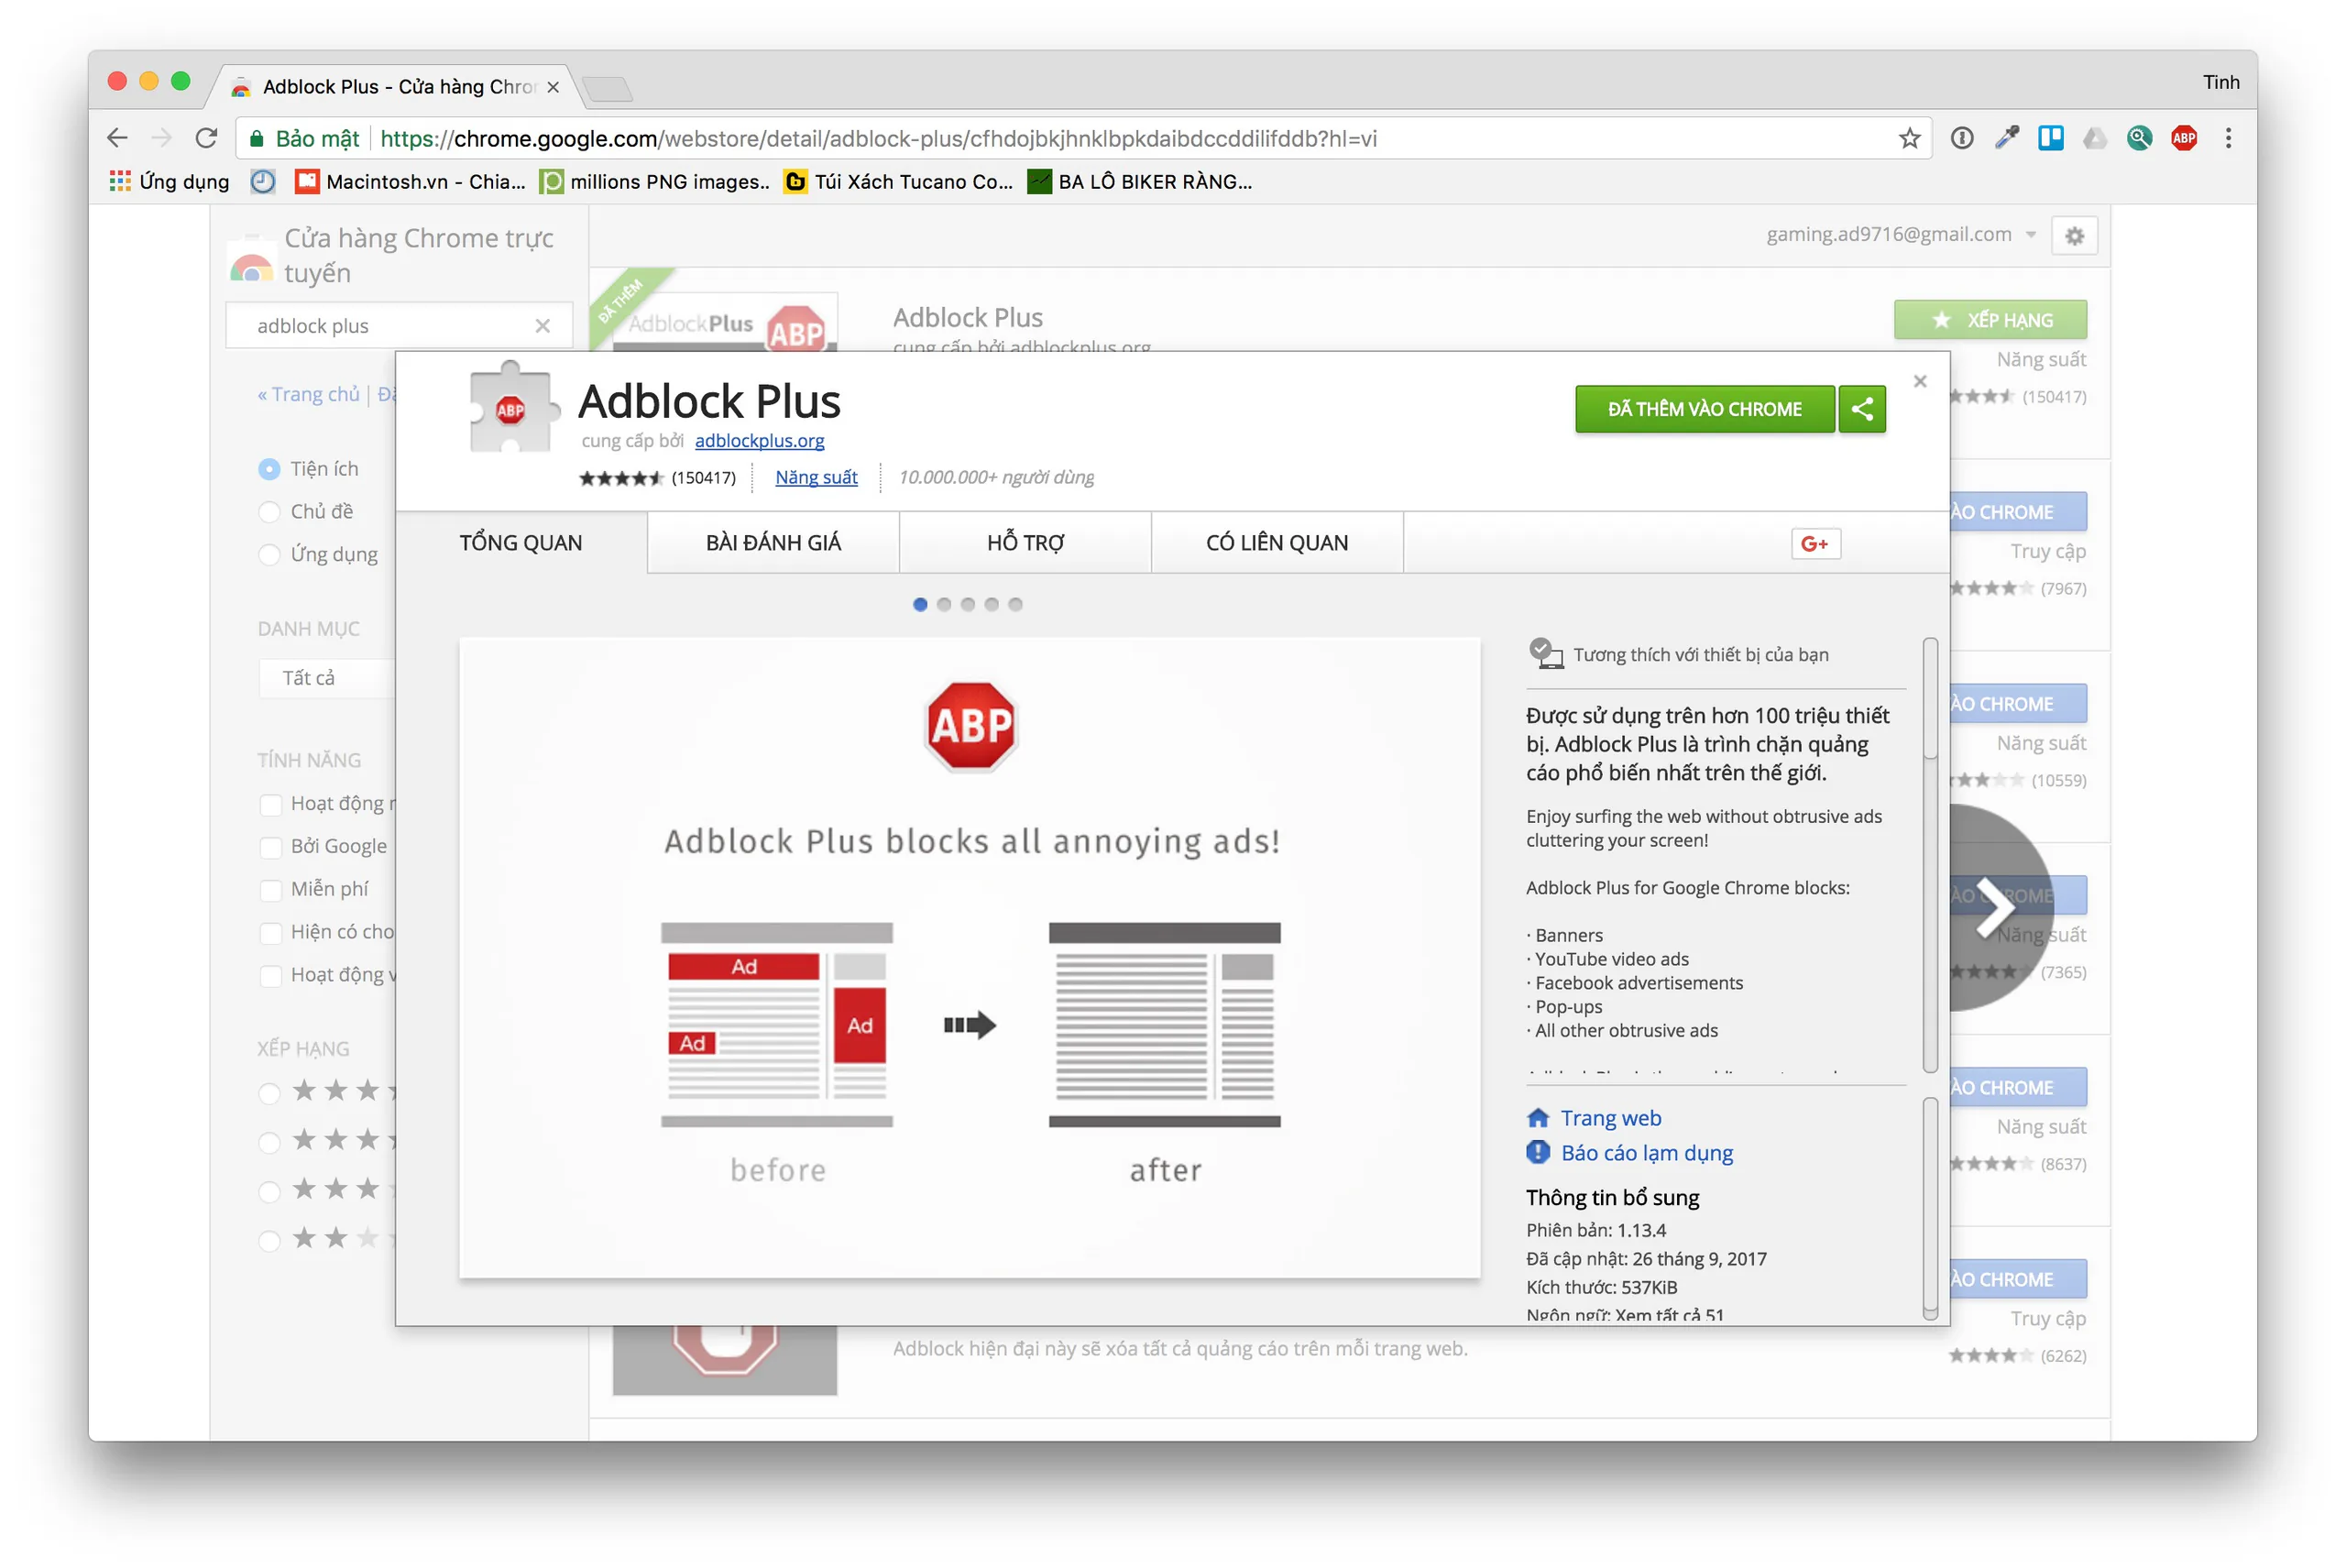This screenshot has height=1568, width=2346.
Task: Open the HỖ TRỢ tab
Action: [1025, 543]
